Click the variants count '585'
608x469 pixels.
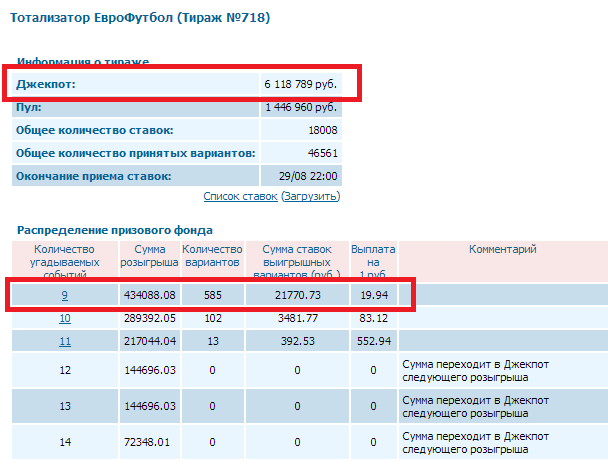click(x=213, y=295)
